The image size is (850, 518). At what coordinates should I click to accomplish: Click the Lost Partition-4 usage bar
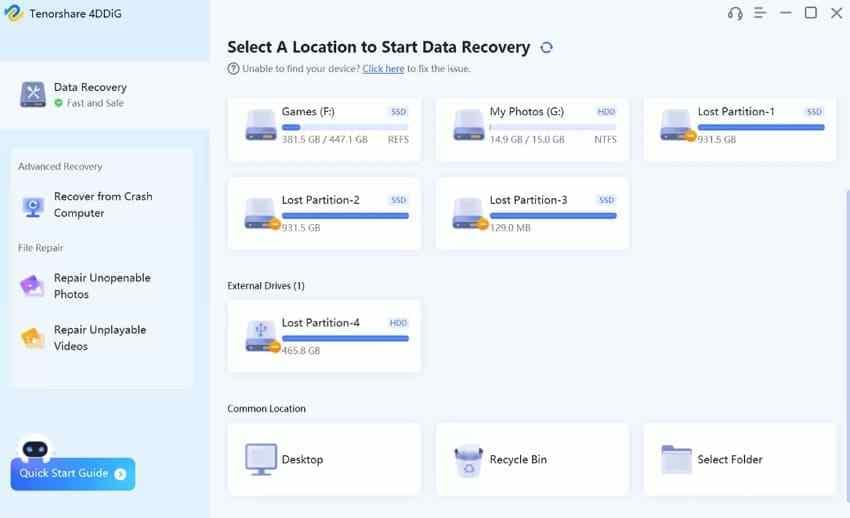pyautogui.click(x=345, y=339)
